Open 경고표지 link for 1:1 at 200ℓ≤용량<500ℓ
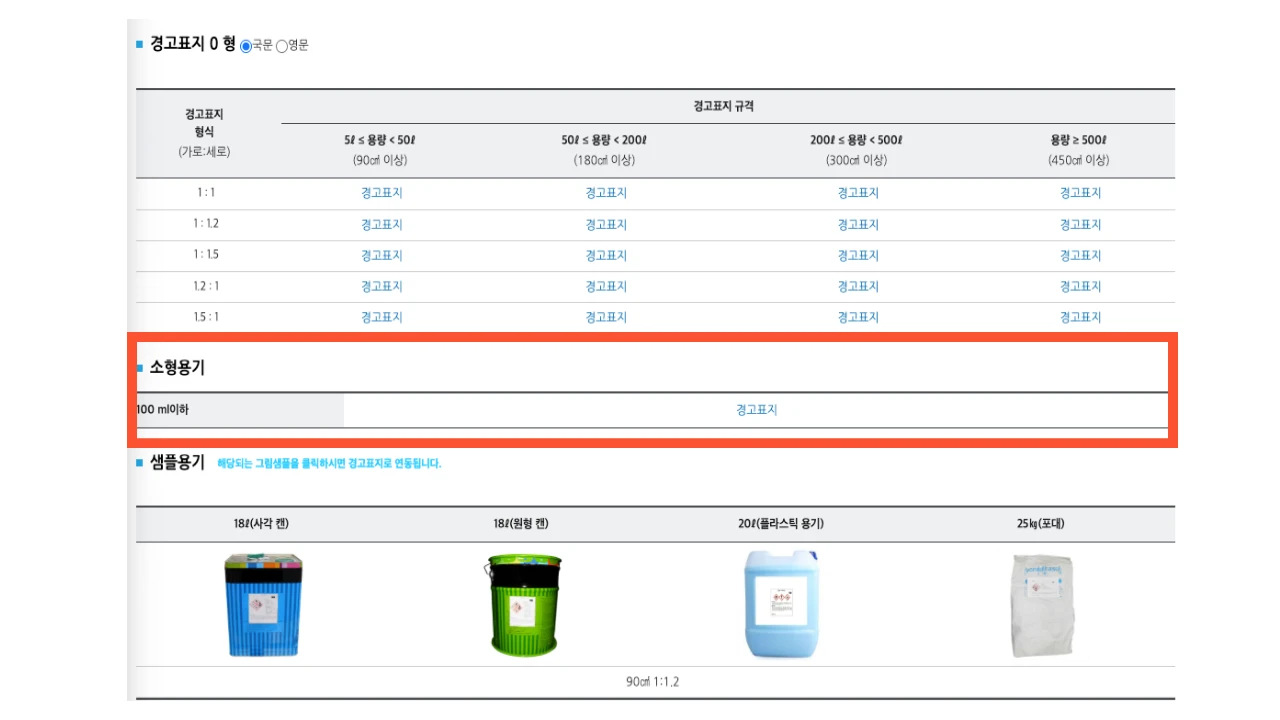Image resolution: width=1280 pixels, height=720 pixels. (858, 193)
